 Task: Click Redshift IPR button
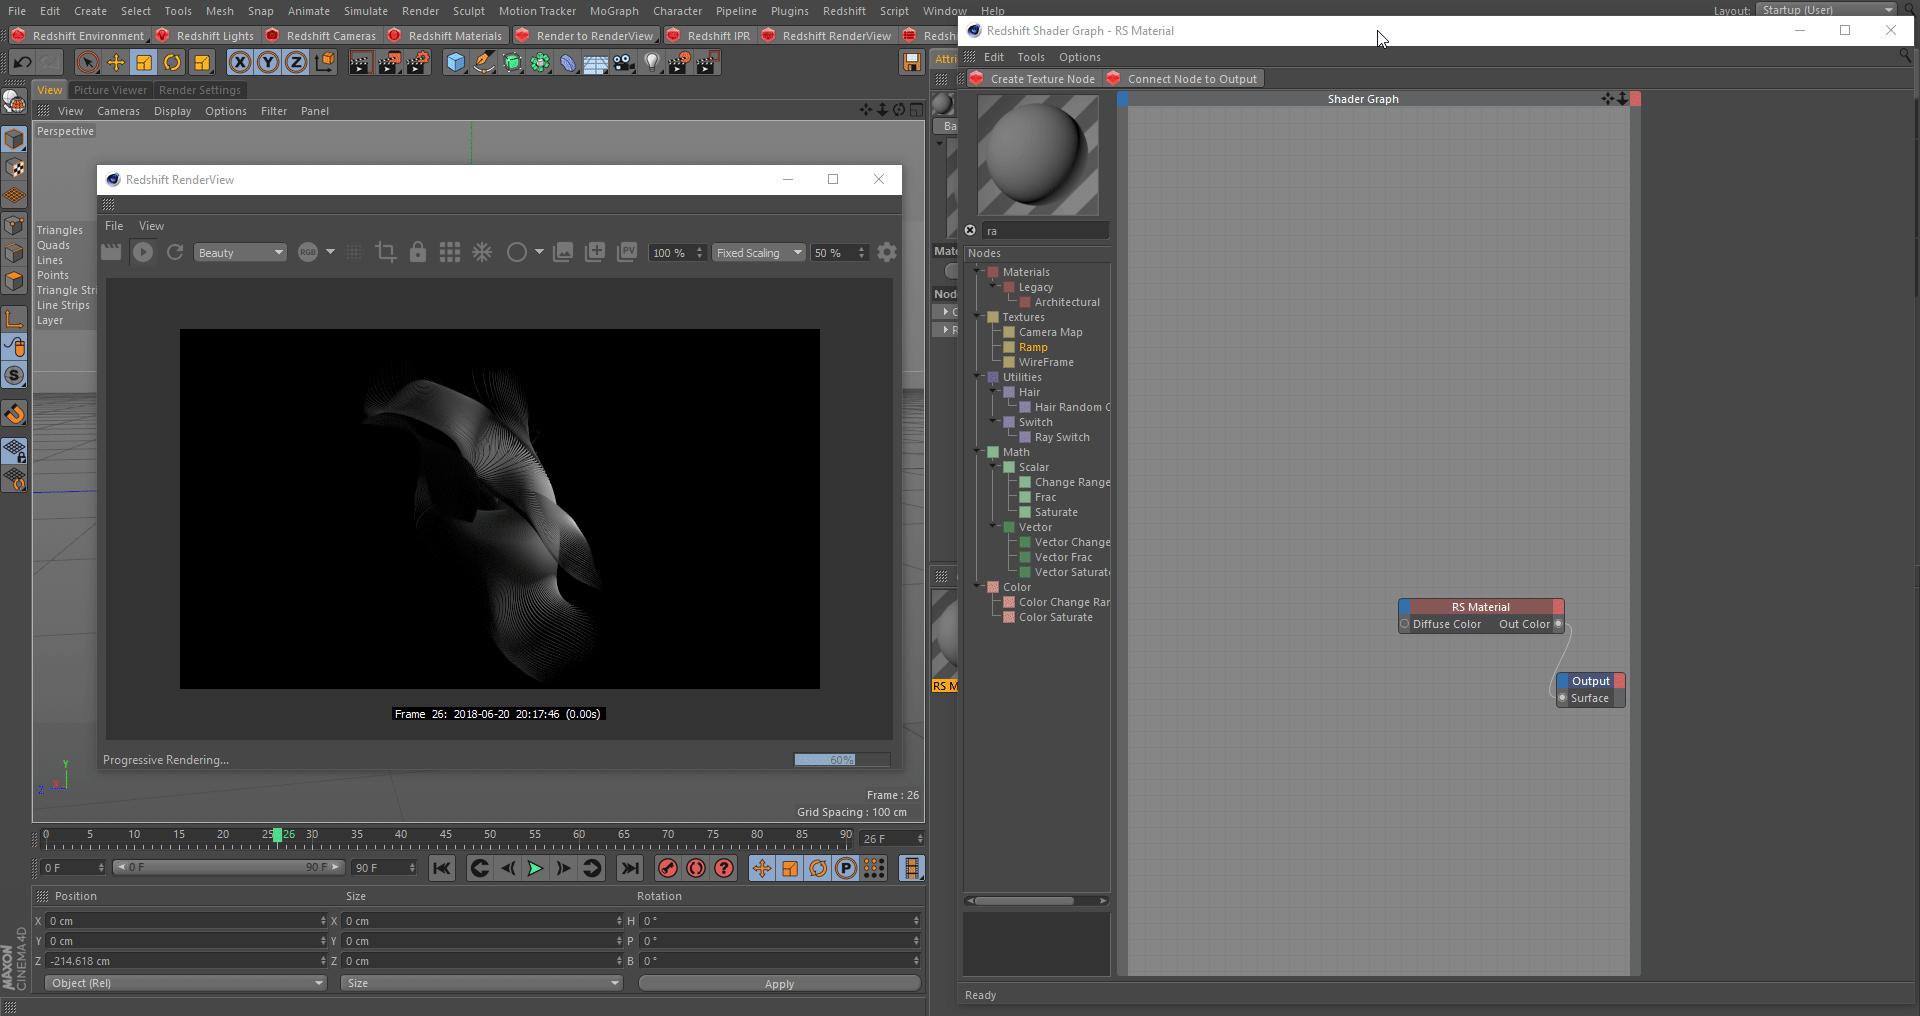point(708,36)
